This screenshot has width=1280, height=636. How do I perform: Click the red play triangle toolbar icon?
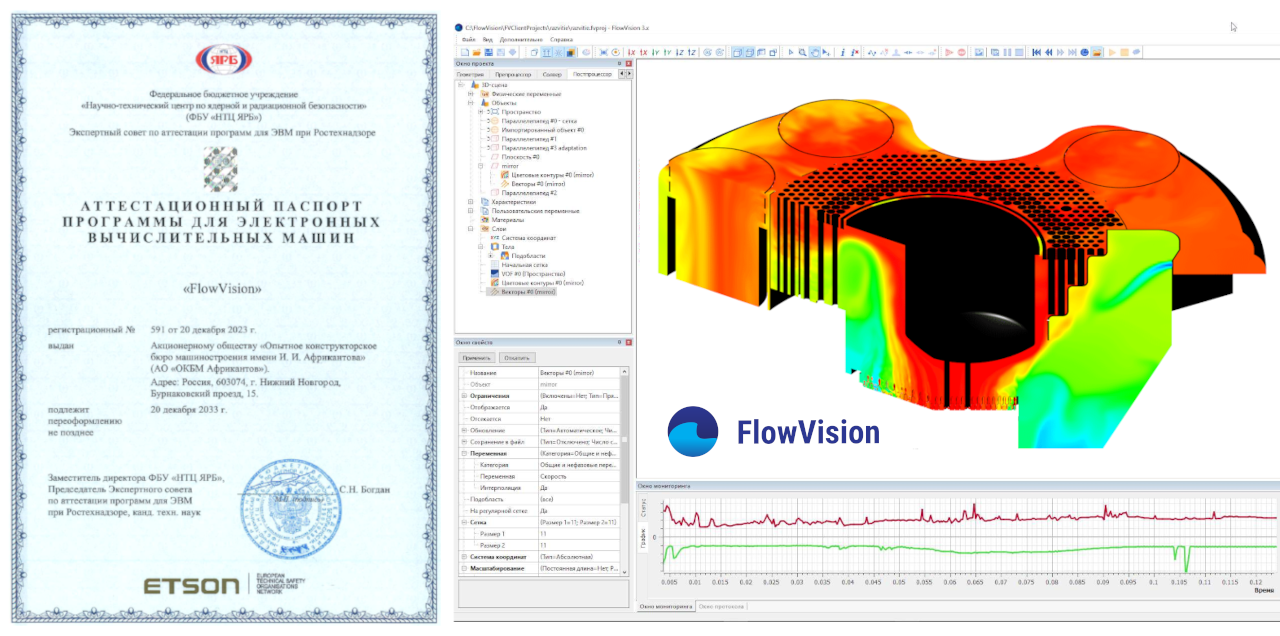click(x=949, y=52)
